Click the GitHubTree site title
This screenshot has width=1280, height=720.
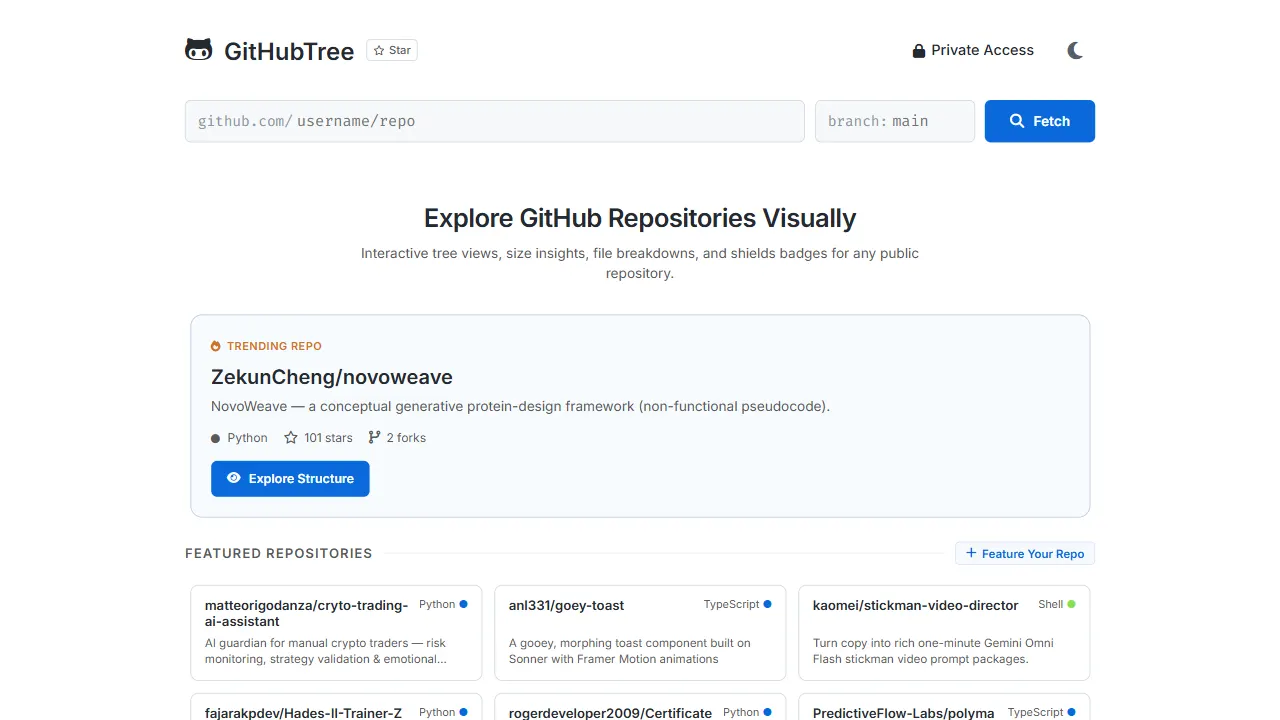[x=289, y=51]
